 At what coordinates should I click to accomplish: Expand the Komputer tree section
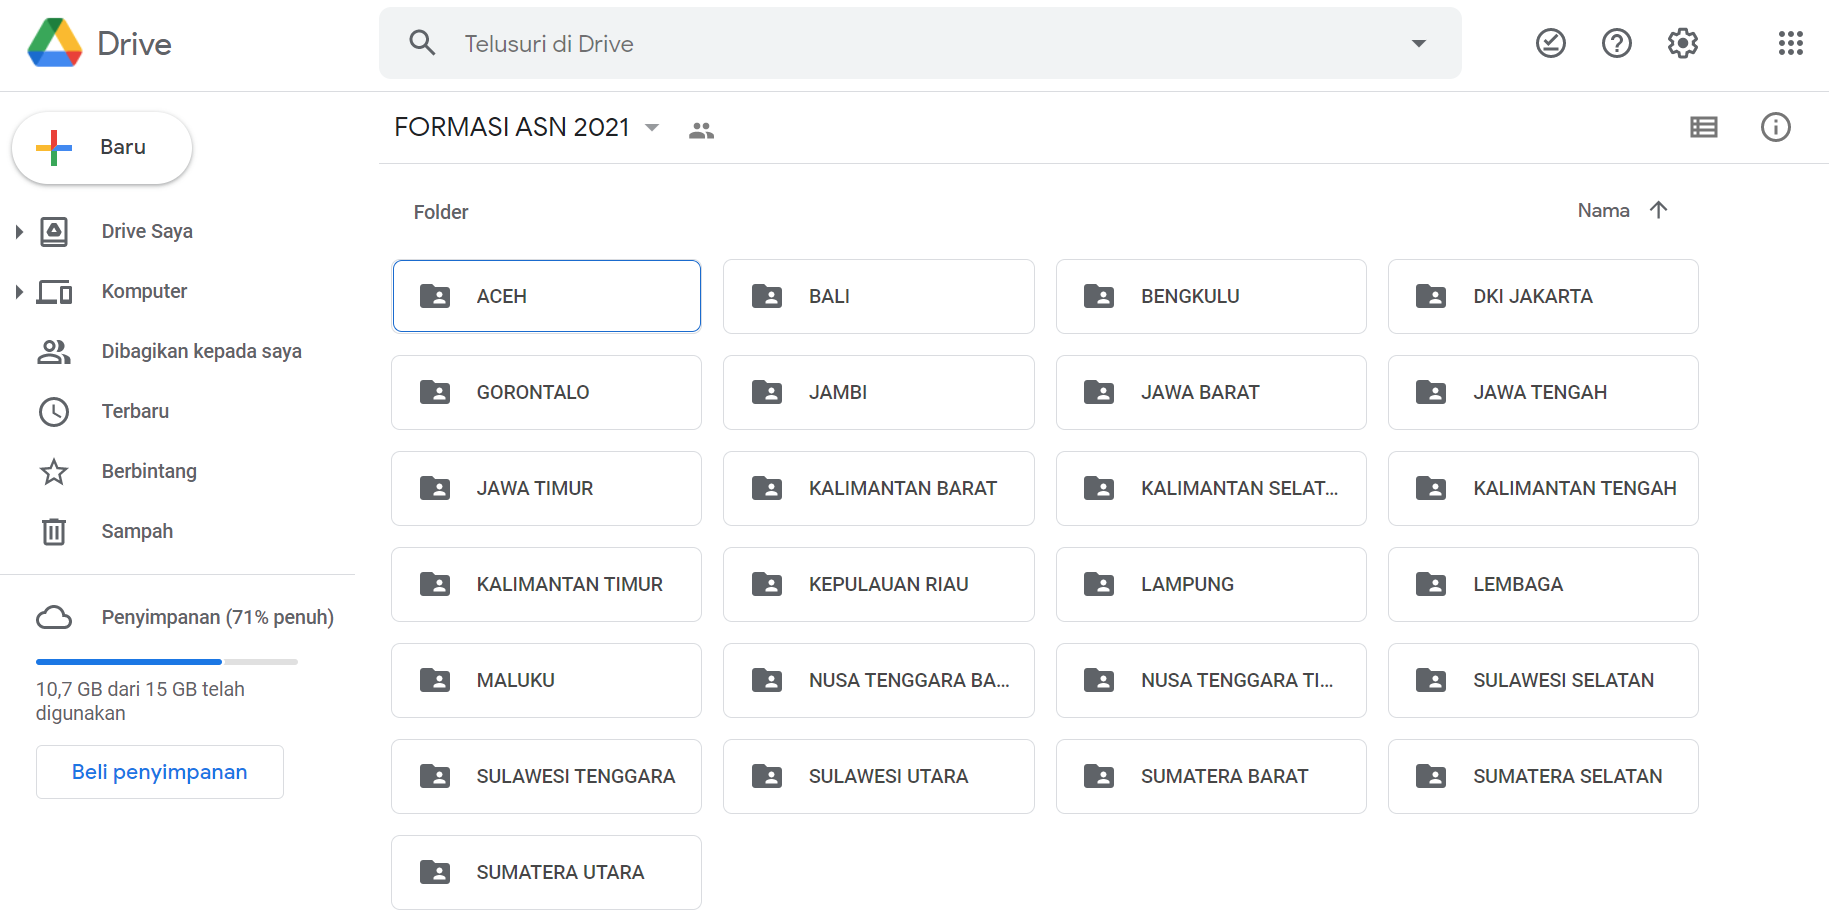(18, 291)
